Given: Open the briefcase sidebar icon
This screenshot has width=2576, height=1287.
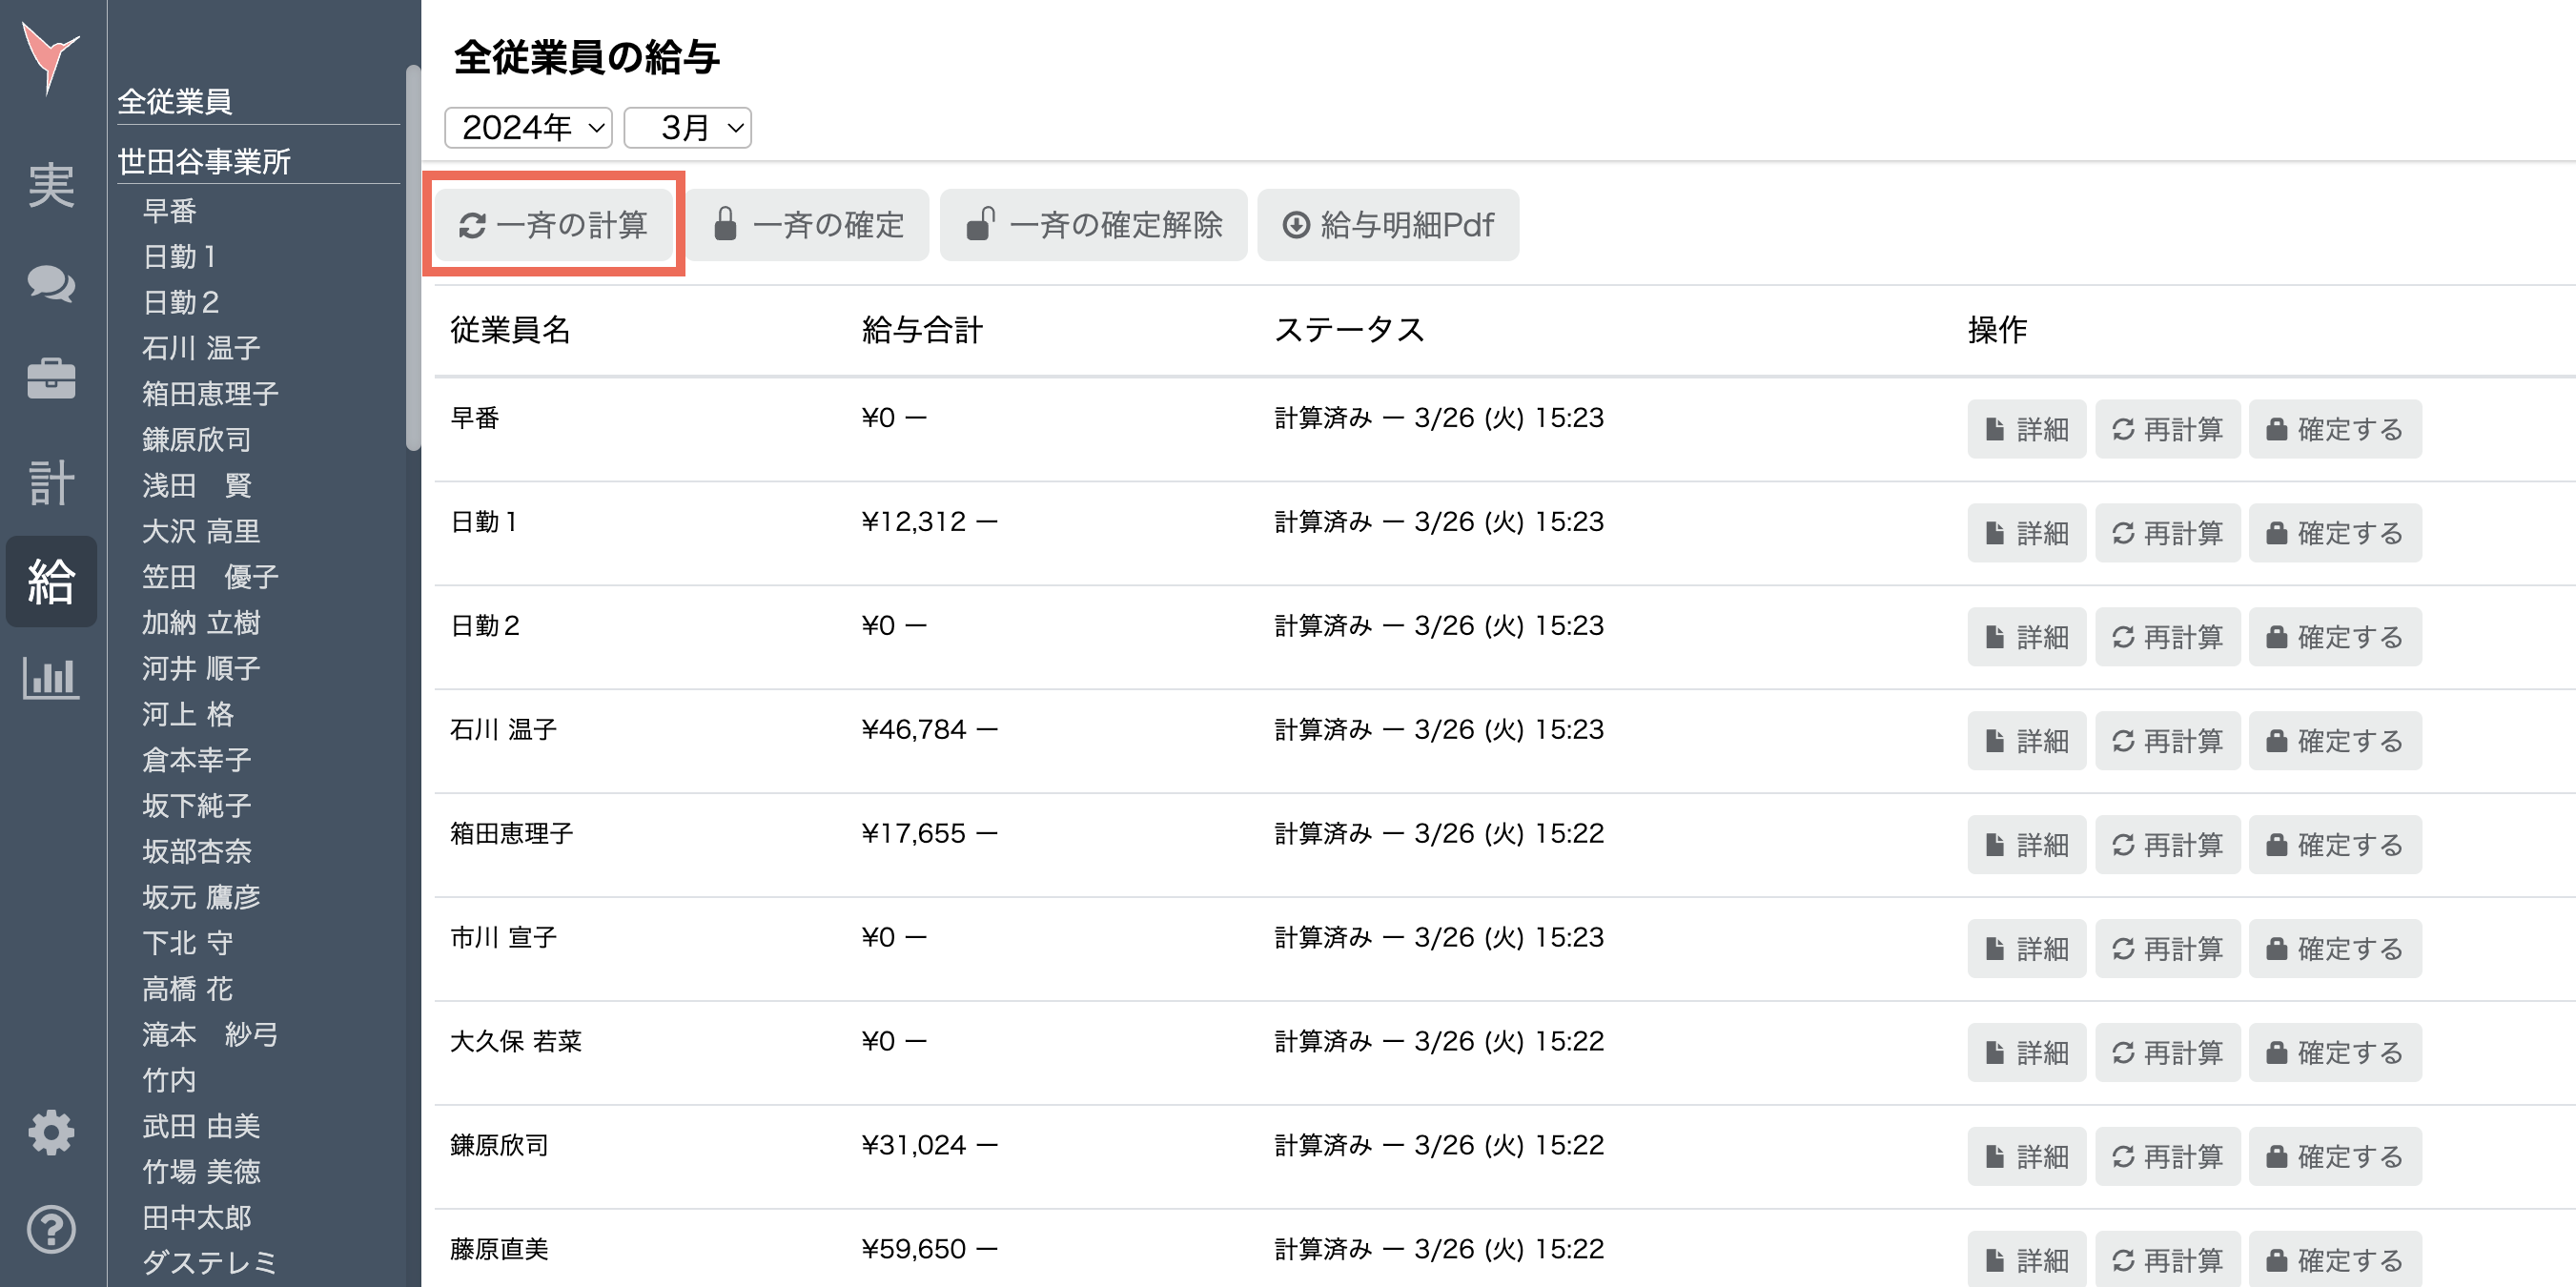Looking at the screenshot, I should click(x=51, y=379).
